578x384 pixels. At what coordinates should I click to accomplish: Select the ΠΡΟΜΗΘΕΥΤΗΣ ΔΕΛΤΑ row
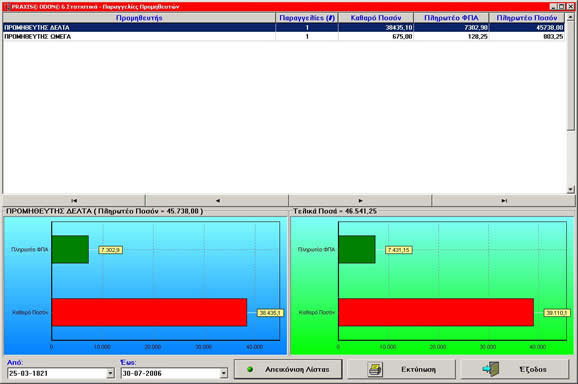[x=283, y=27]
